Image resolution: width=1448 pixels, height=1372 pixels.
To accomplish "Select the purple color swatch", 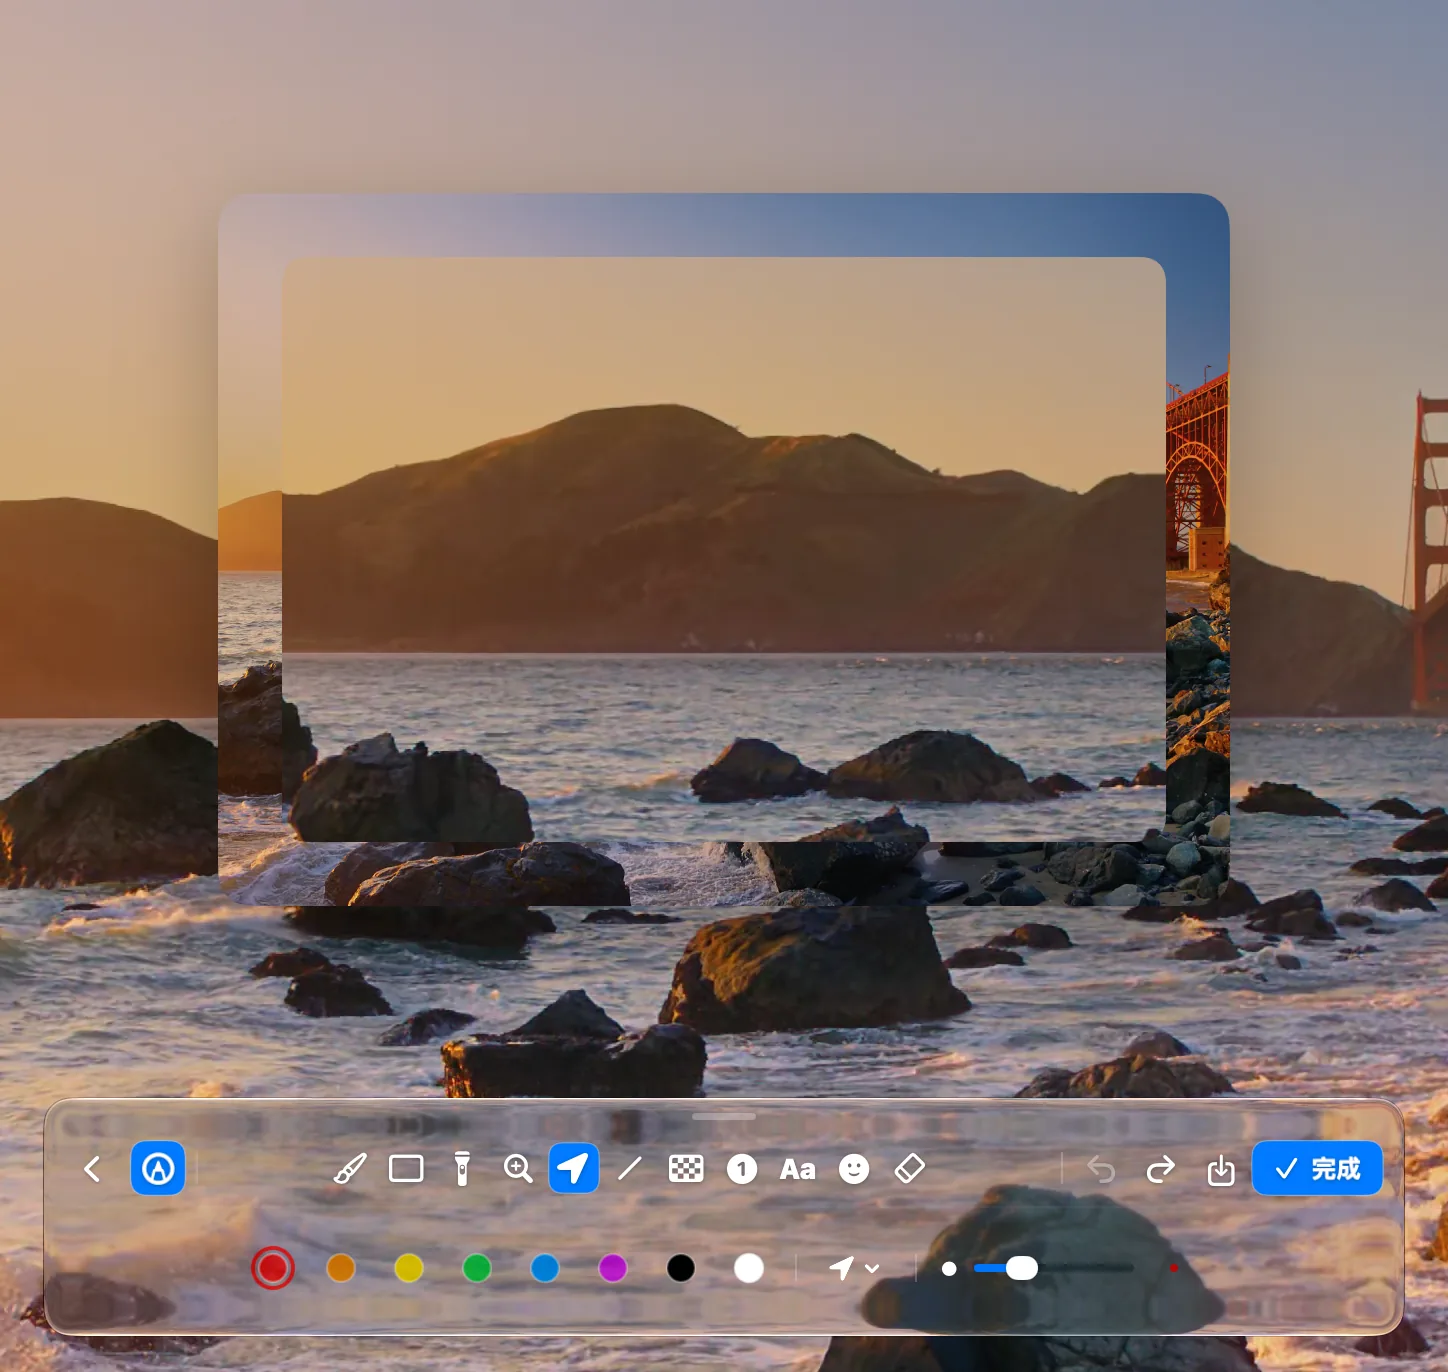I will coord(613,1268).
